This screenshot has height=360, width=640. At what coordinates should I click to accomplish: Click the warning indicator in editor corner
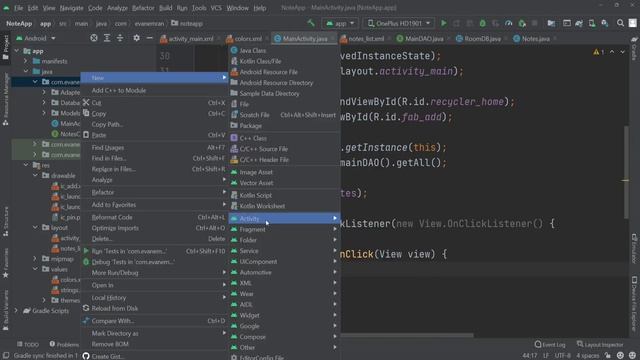coord(599,52)
